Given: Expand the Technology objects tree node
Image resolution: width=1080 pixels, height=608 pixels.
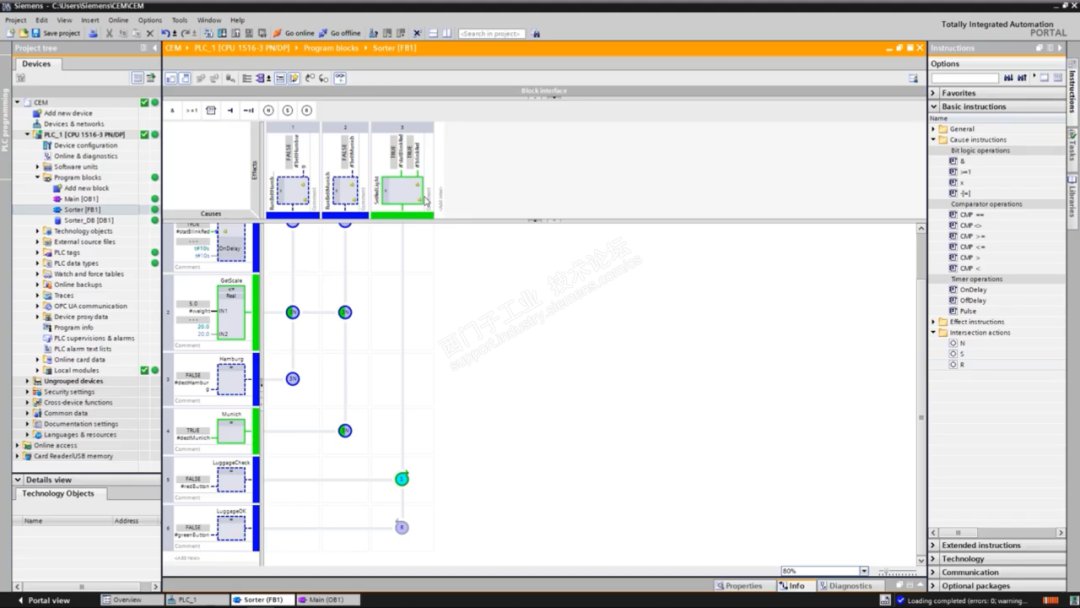Looking at the screenshot, I should [38, 231].
